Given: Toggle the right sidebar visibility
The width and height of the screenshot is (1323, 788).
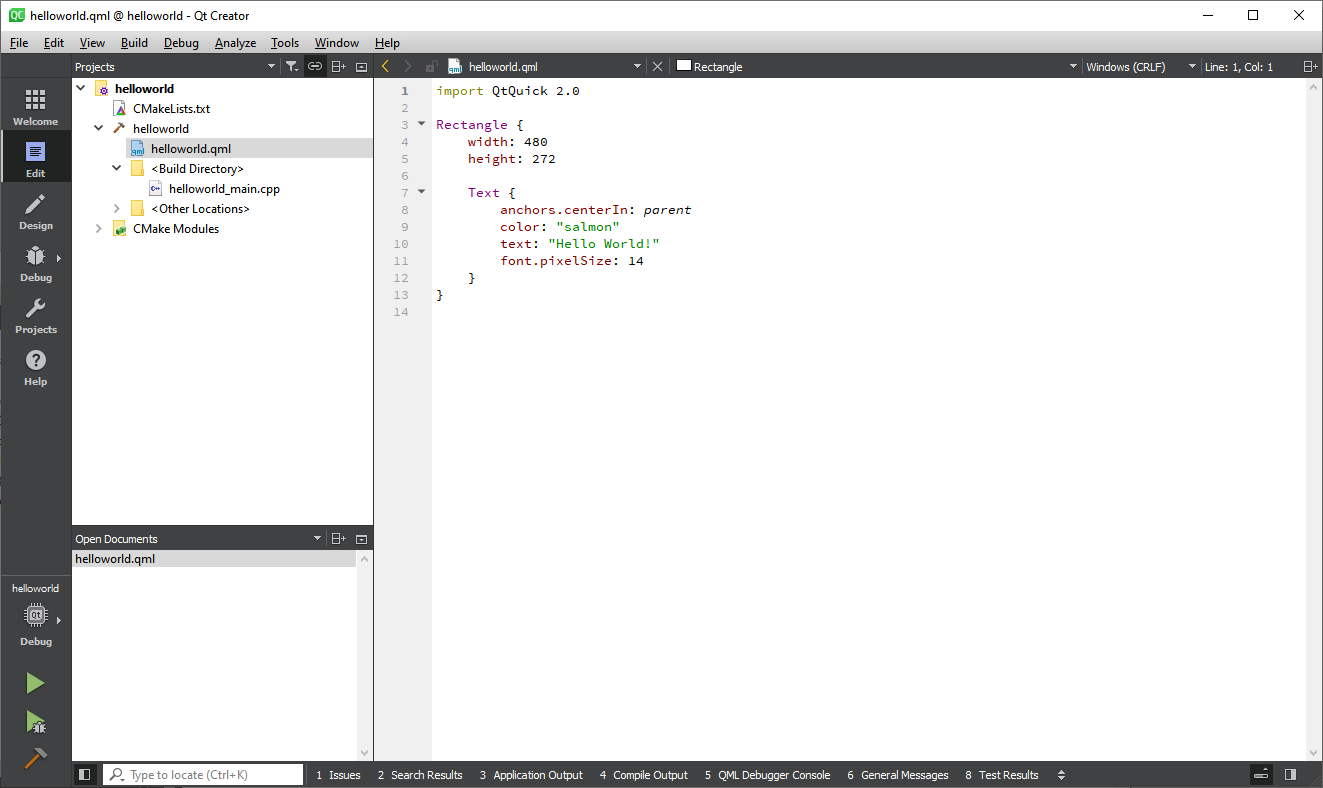Looking at the screenshot, I should (x=1291, y=775).
